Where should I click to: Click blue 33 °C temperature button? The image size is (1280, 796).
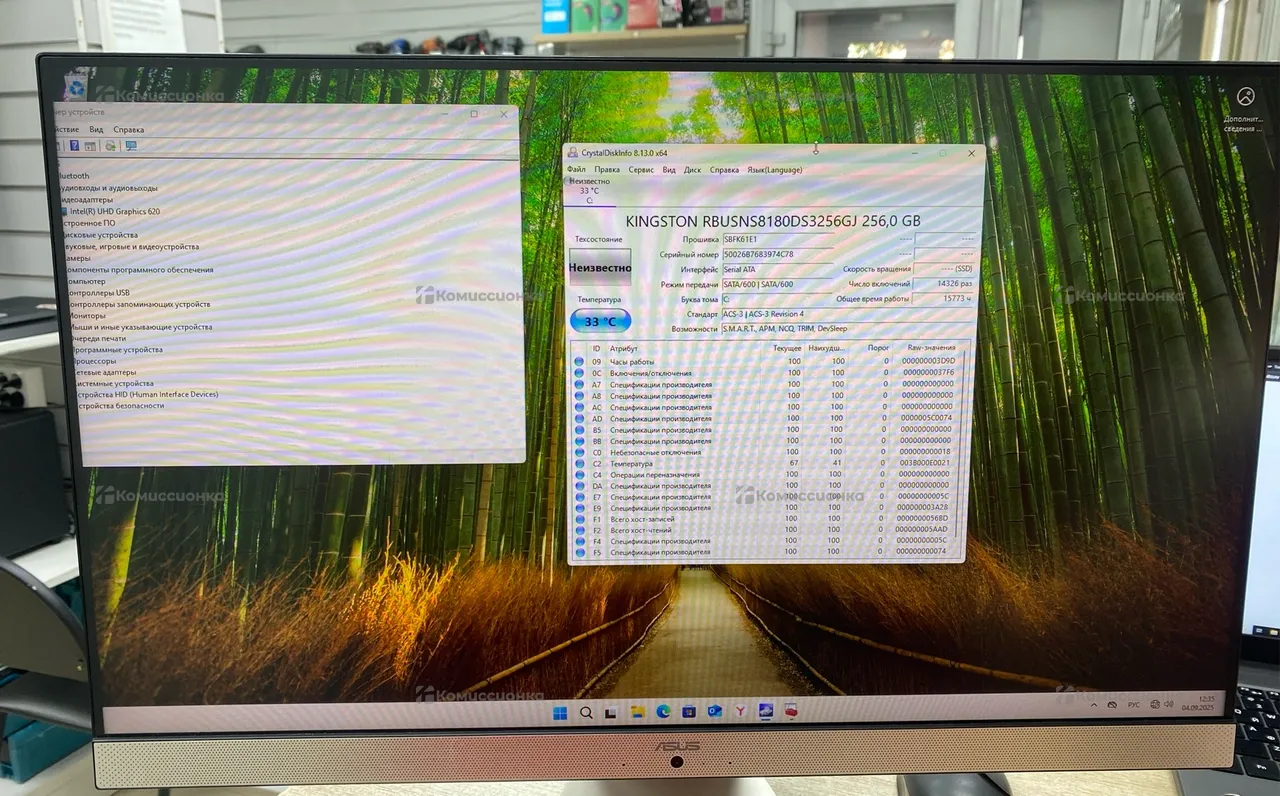coord(600,321)
